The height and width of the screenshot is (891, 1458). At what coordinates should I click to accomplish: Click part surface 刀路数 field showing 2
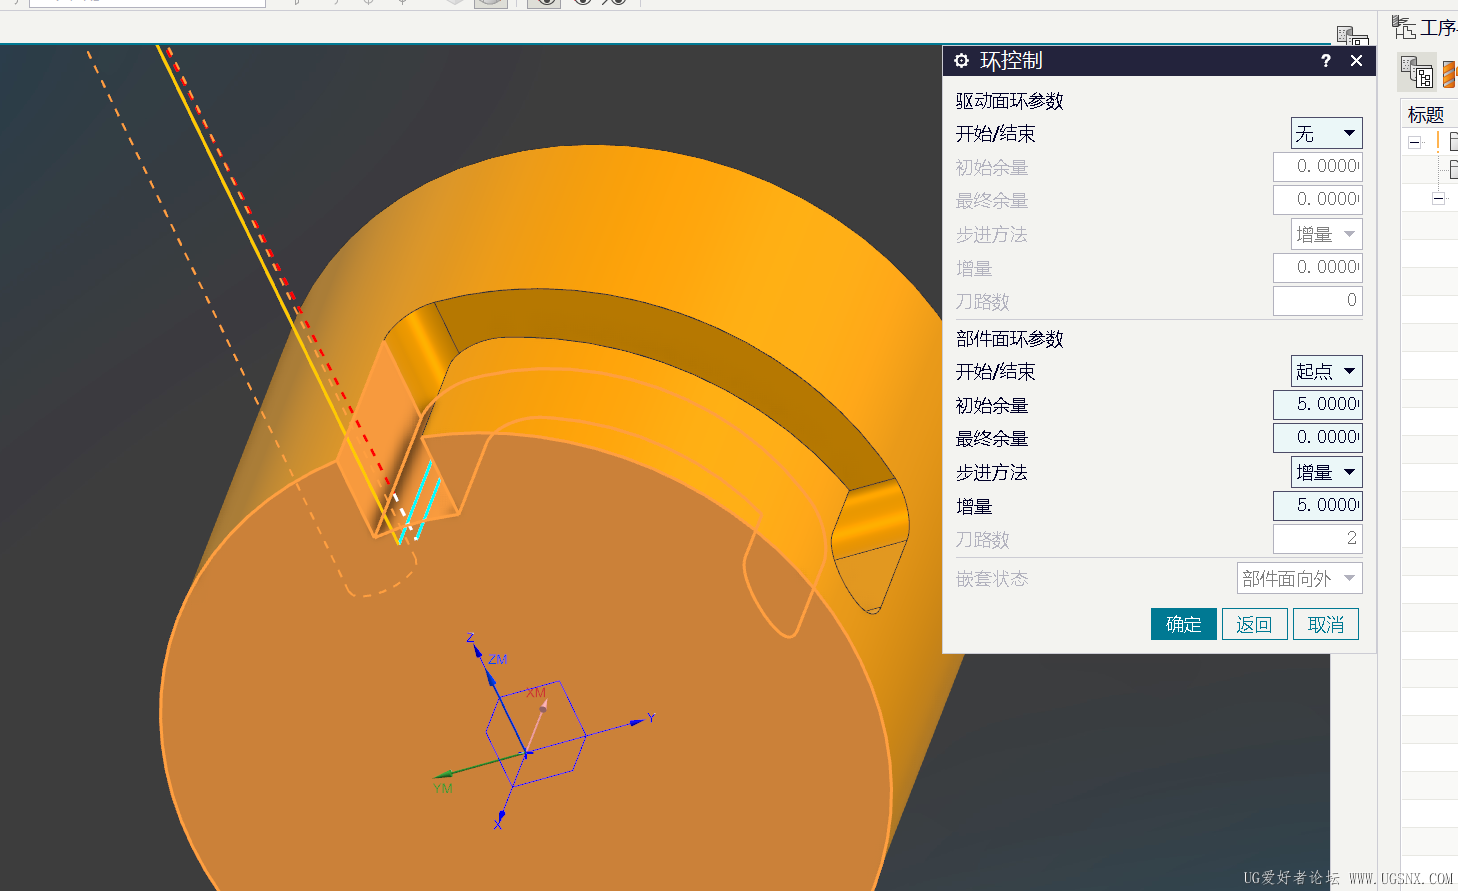tap(1317, 539)
